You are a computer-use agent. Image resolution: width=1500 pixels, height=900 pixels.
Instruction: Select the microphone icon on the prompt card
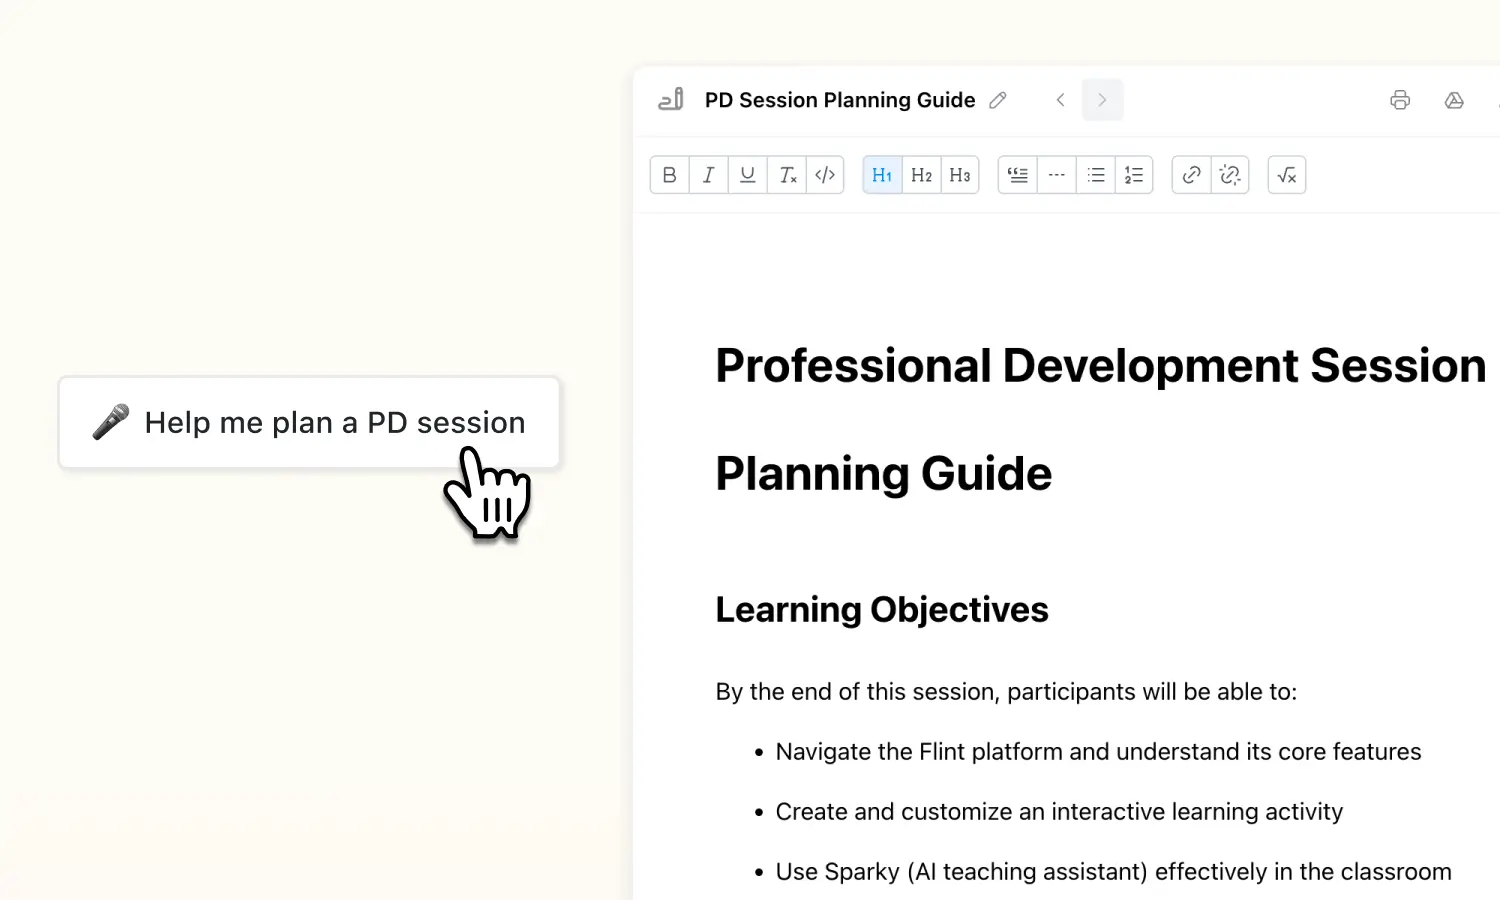(111, 421)
